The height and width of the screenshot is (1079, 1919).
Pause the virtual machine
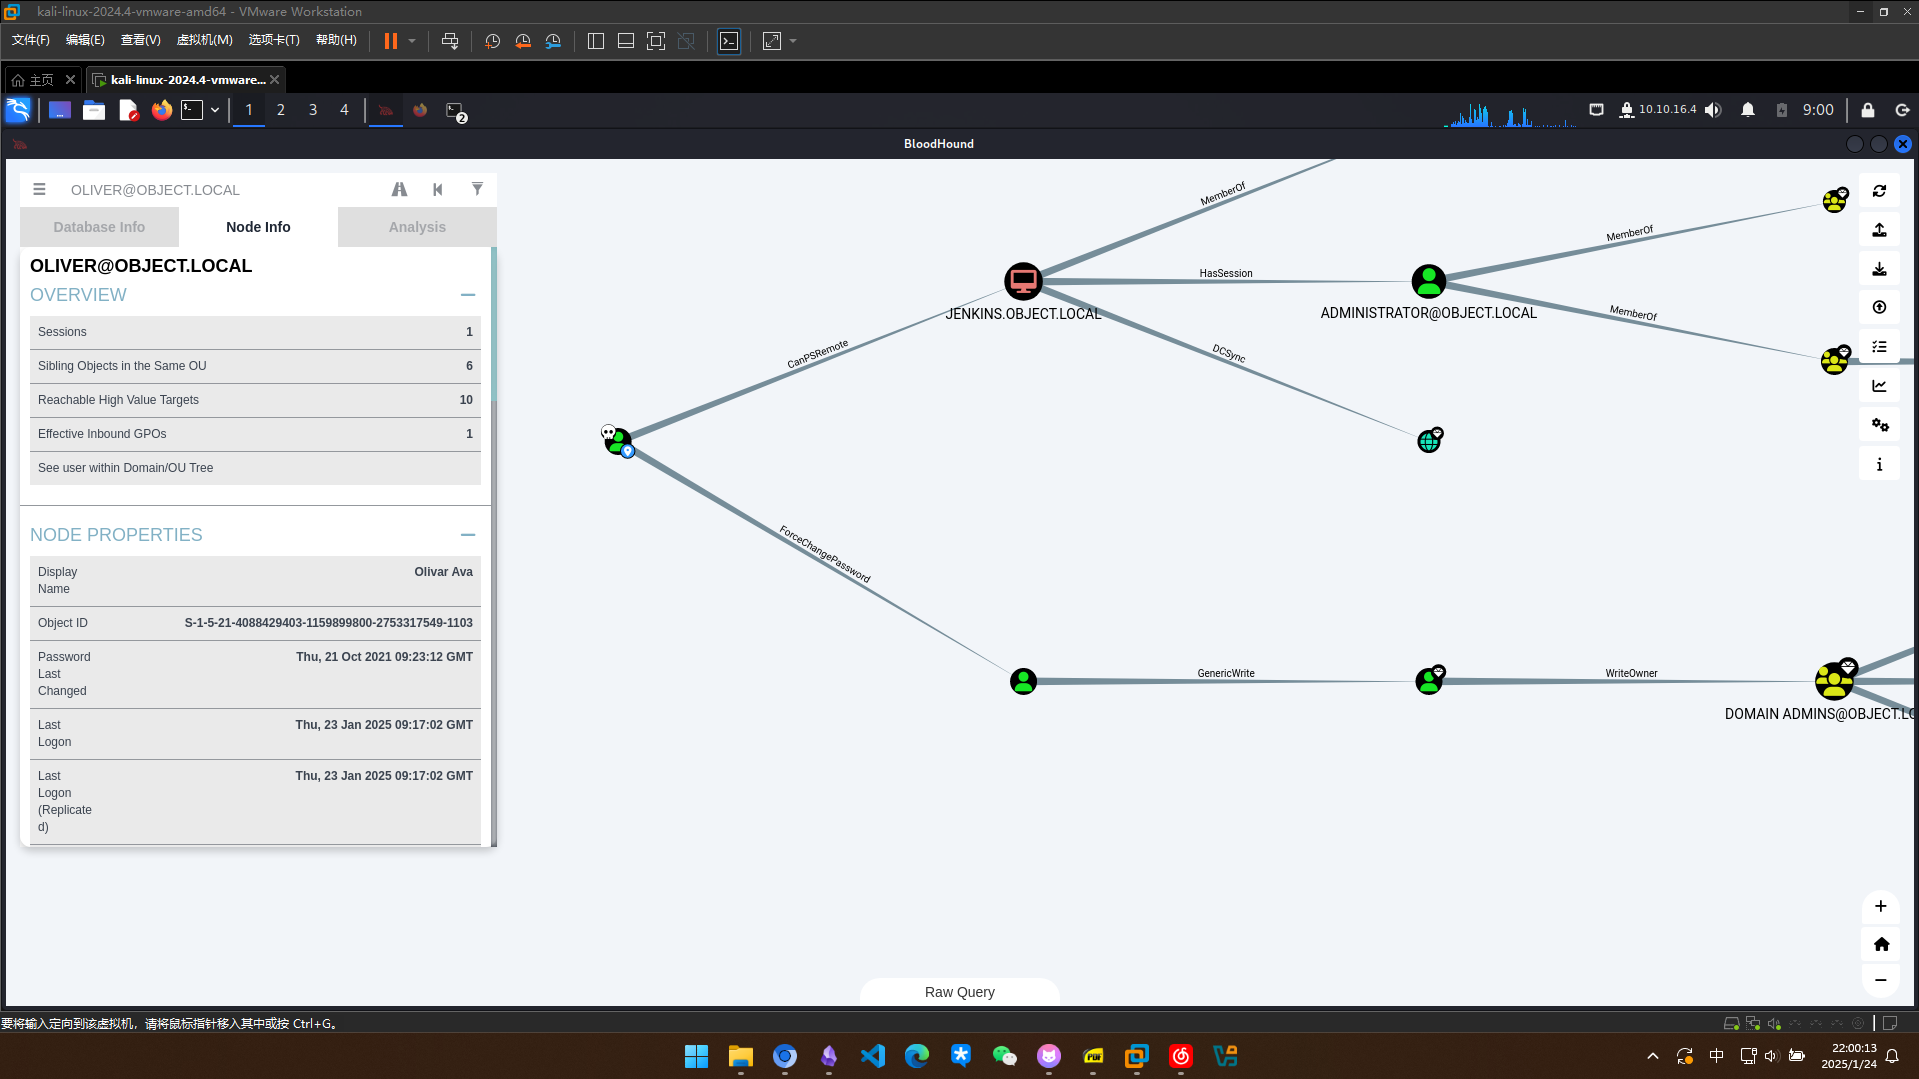(390, 41)
